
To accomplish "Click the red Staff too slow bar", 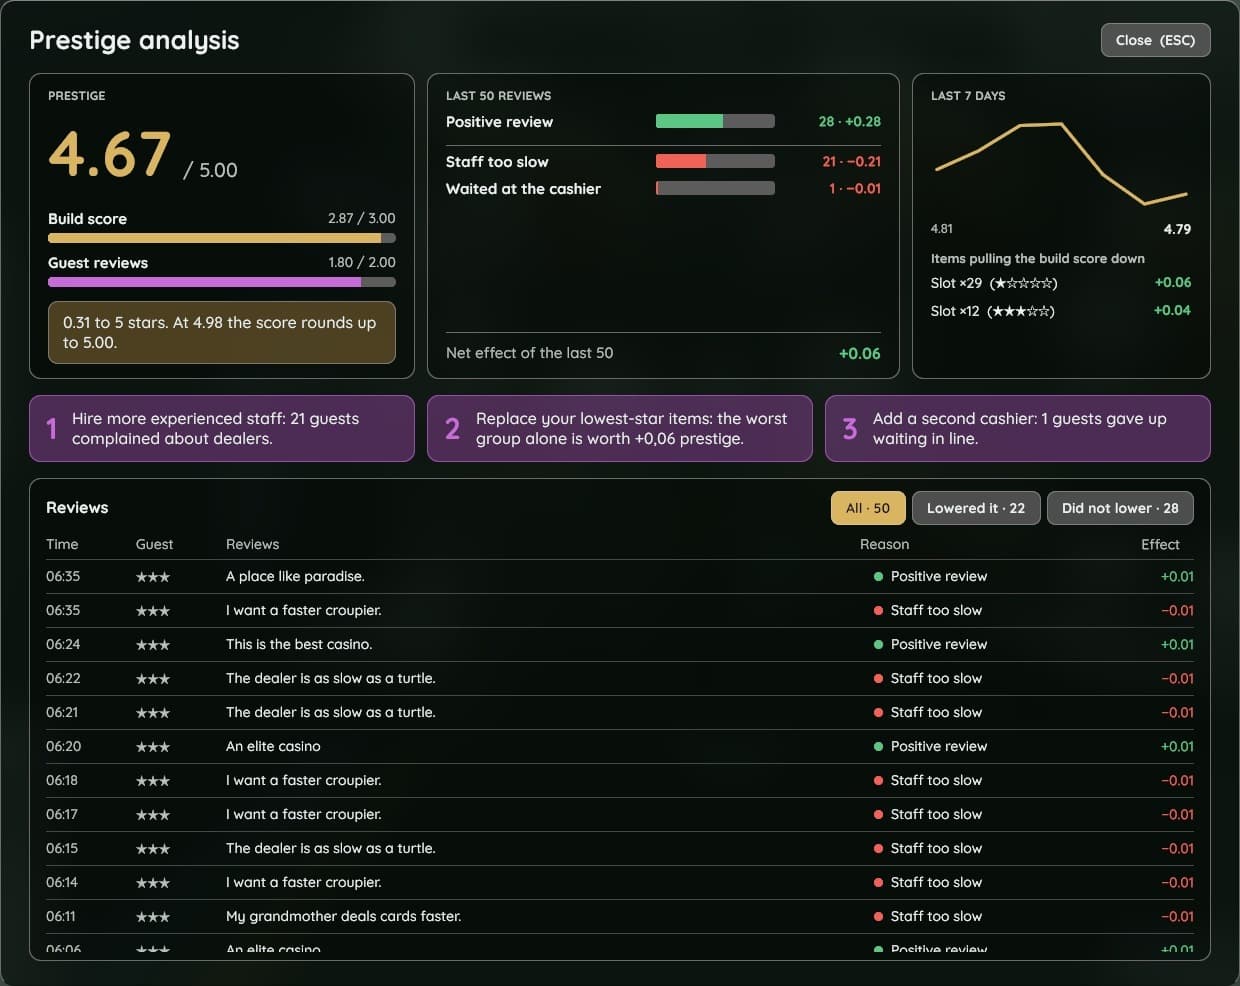I will pos(715,161).
